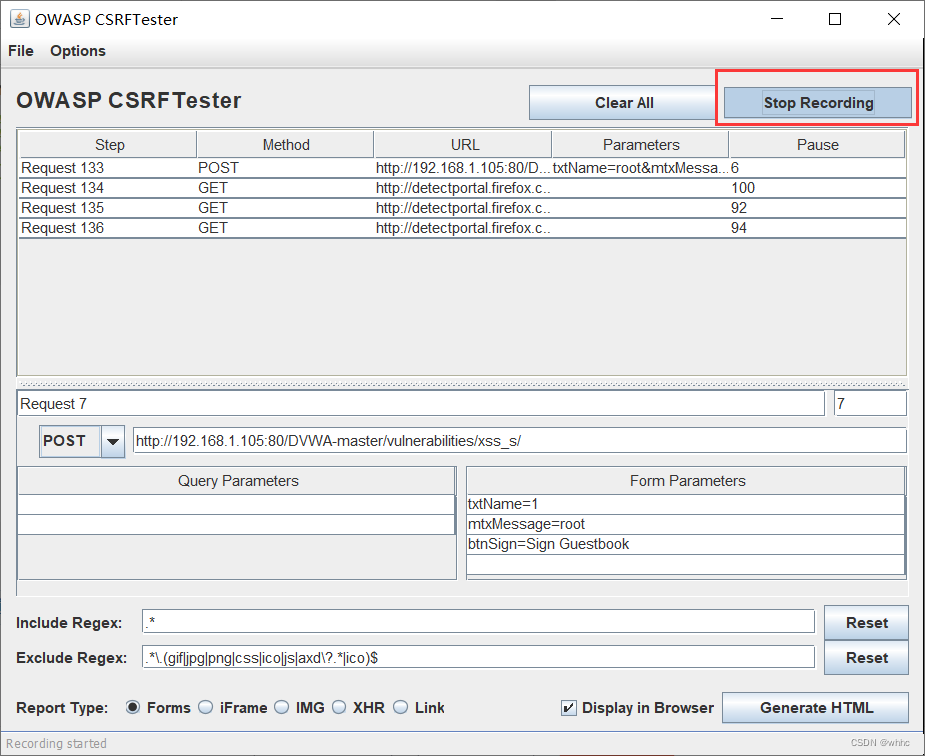Sort by the Method column header

tap(286, 144)
